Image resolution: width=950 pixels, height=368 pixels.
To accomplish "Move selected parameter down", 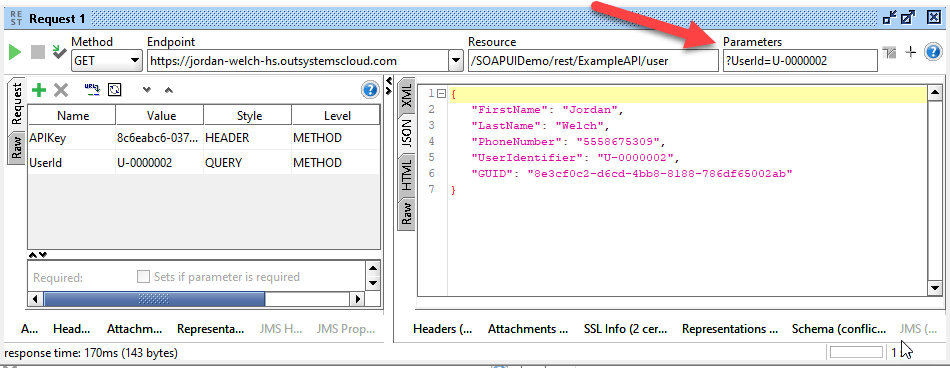I will coord(147,90).
